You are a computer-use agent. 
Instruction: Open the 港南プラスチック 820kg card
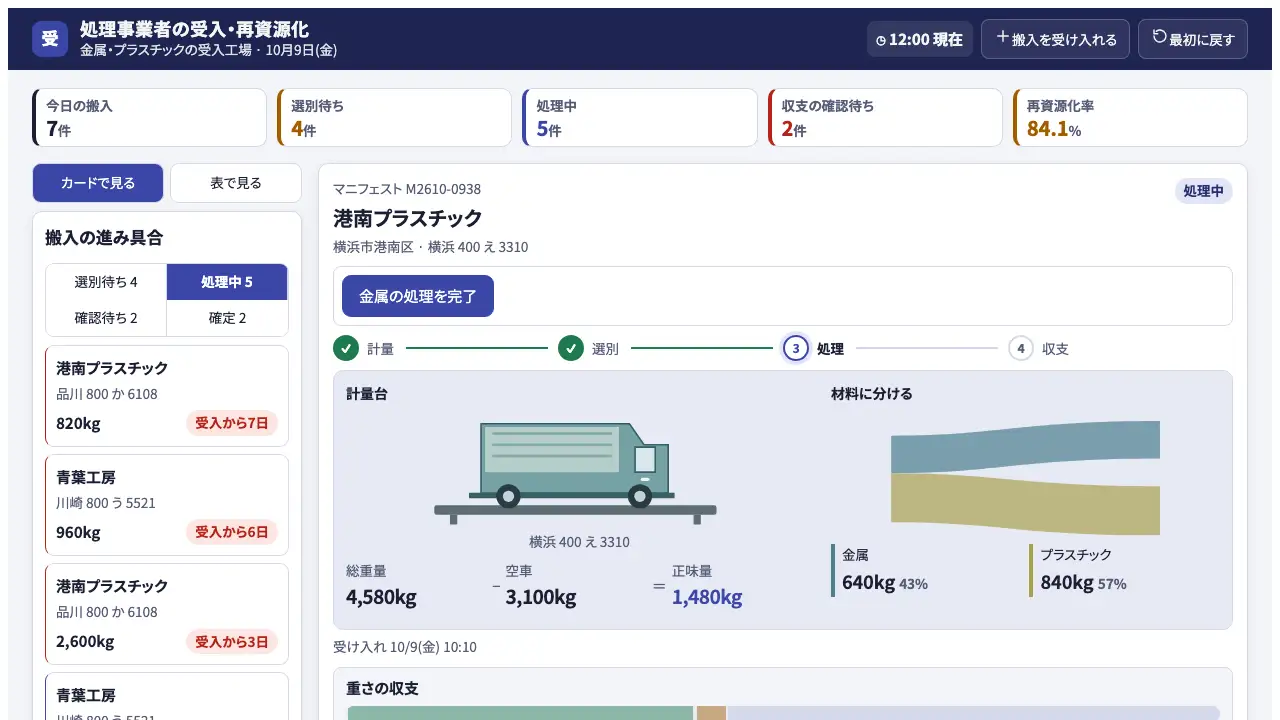coord(167,396)
